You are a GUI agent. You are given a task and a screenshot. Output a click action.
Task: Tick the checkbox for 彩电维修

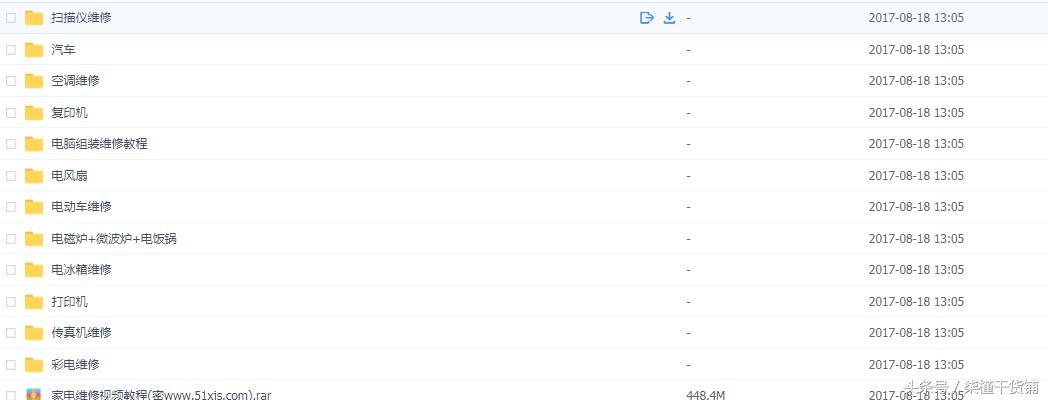click(11, 365)
